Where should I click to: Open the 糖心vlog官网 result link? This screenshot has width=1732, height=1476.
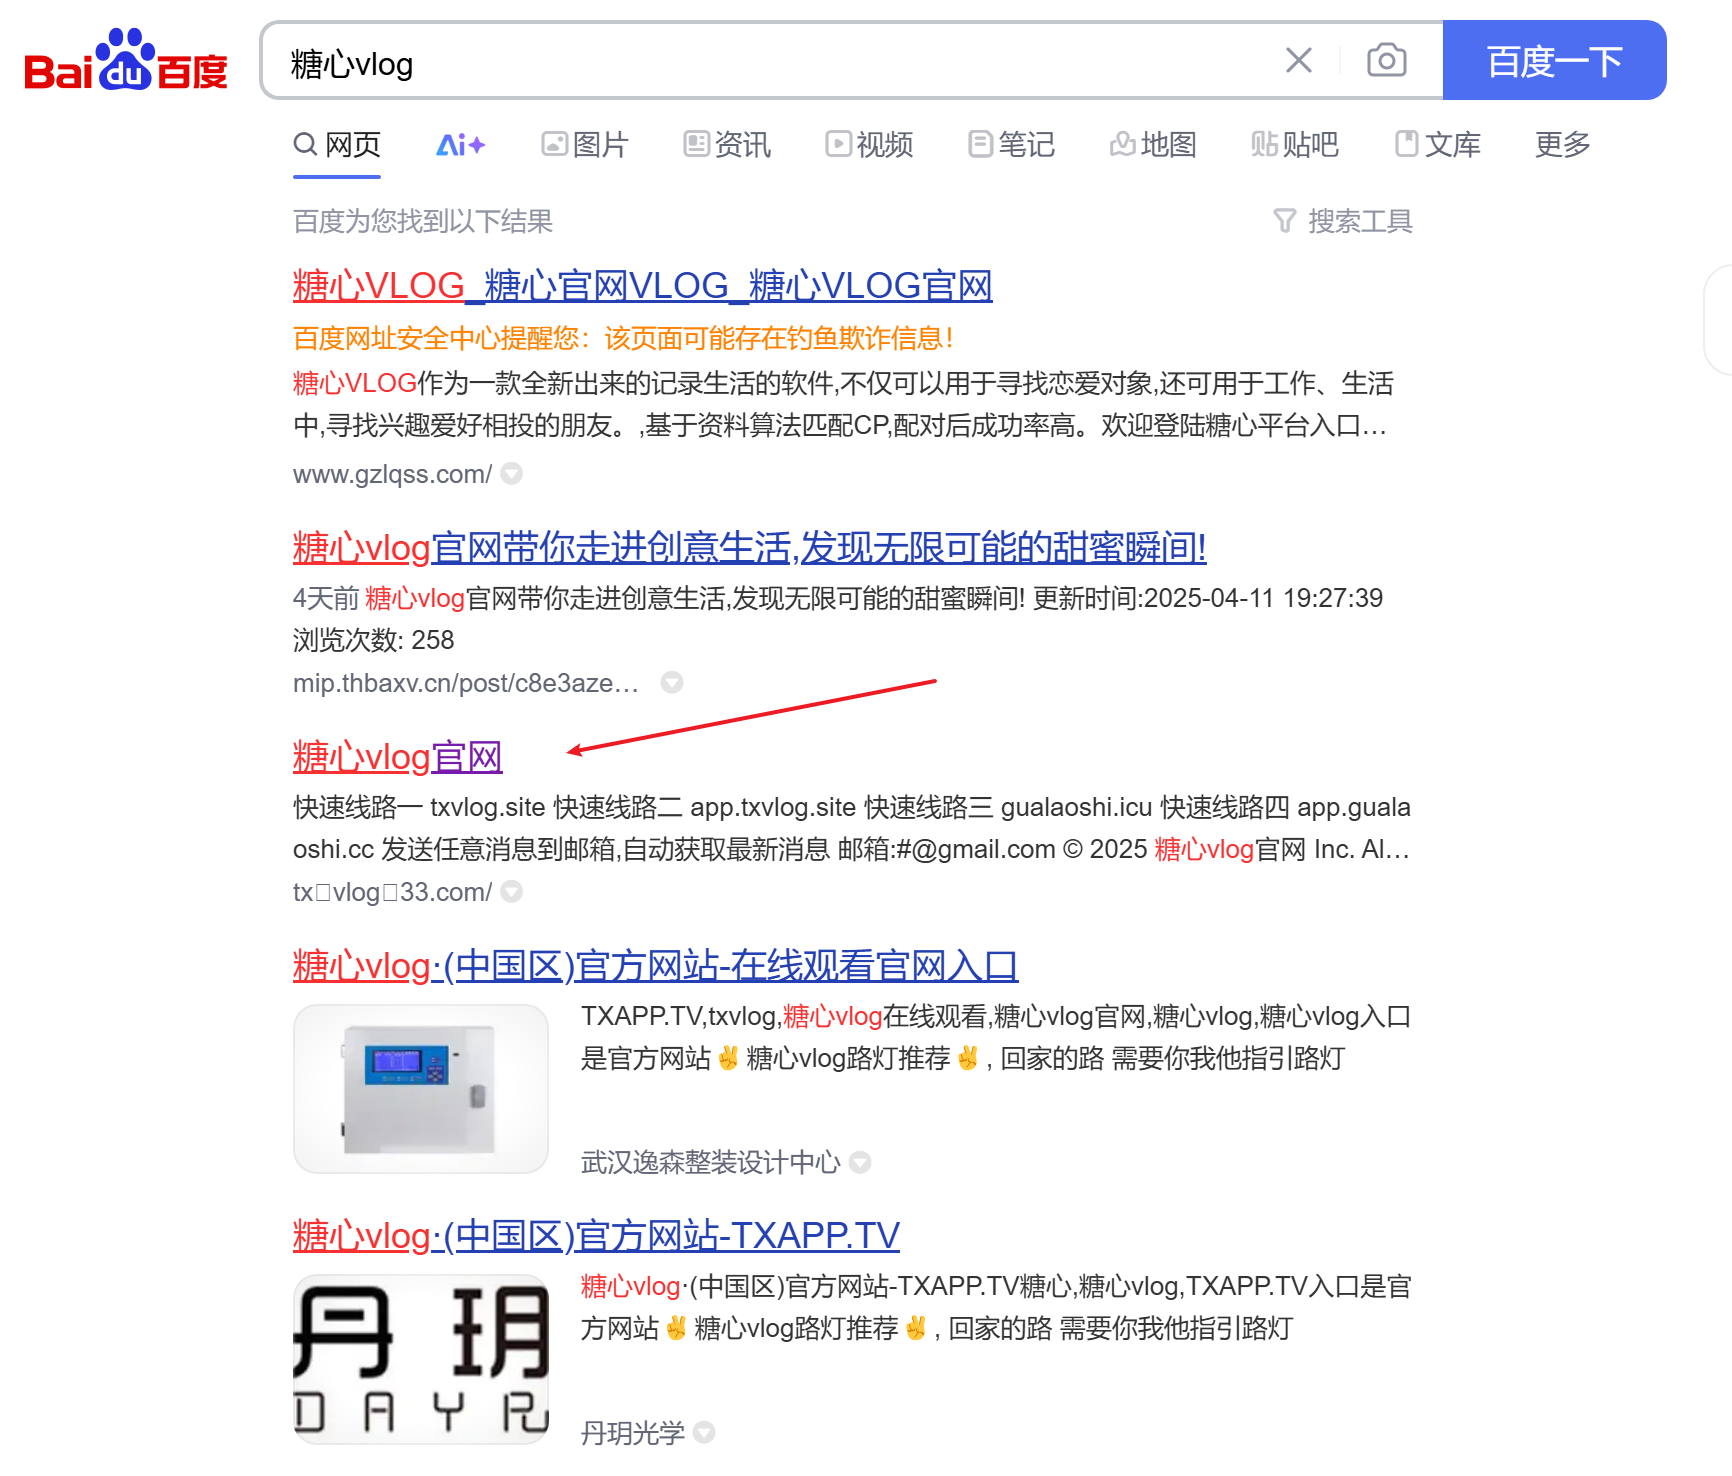pos(397,757)
